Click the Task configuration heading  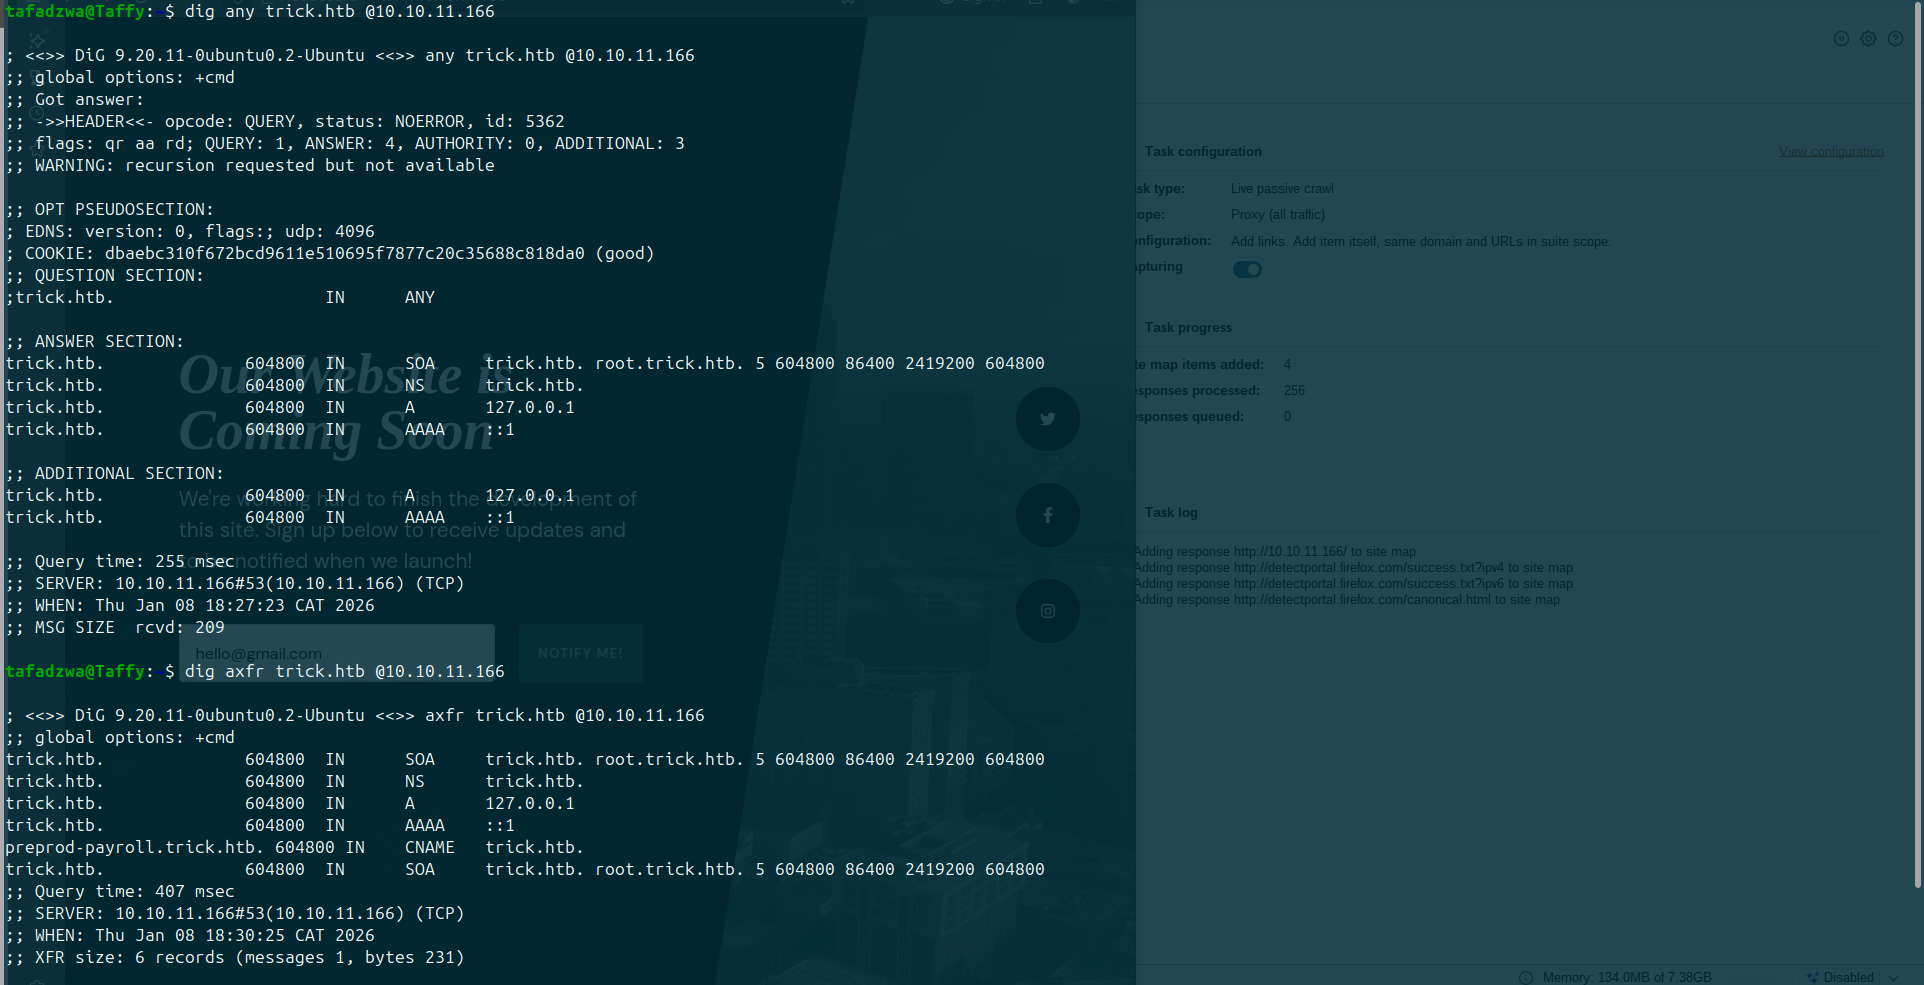pos(1203,152)
